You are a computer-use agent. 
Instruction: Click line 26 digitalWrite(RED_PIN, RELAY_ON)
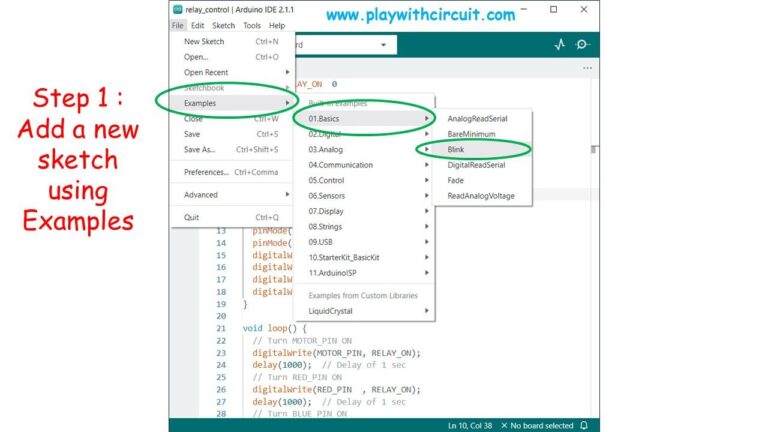(x=336, y=390)
